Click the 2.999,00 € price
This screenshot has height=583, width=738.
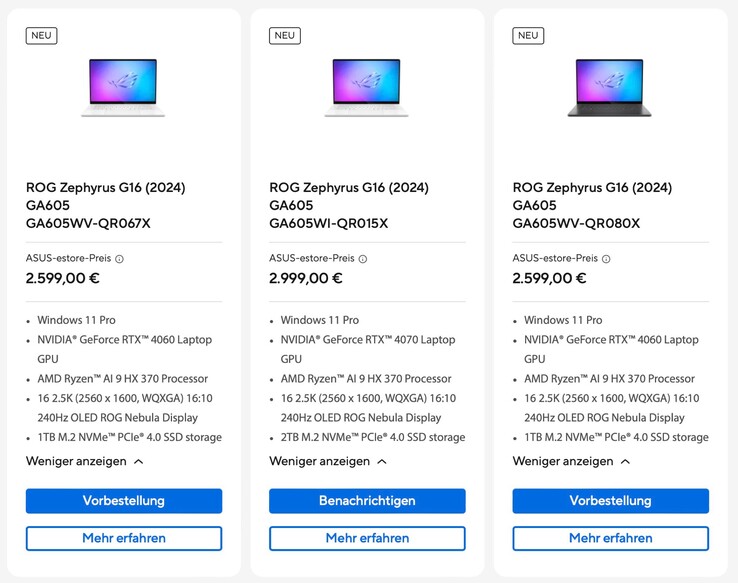pyautogui.click(x=306, y=279)
